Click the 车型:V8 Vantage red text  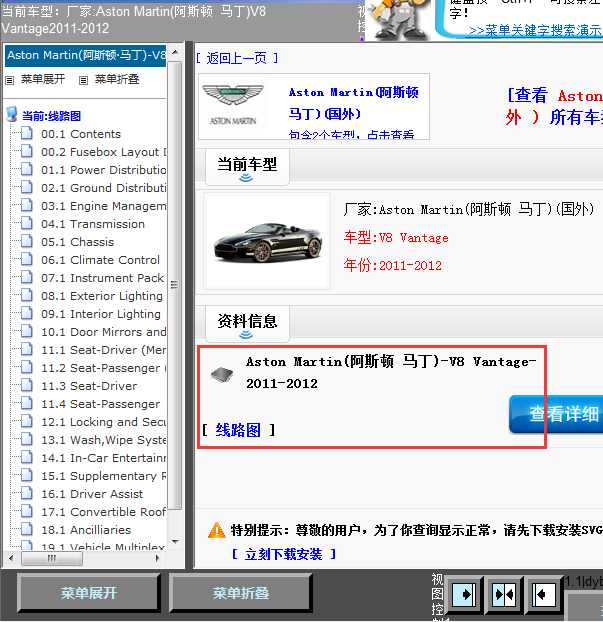pyautogui.click(x=396, y=238)
